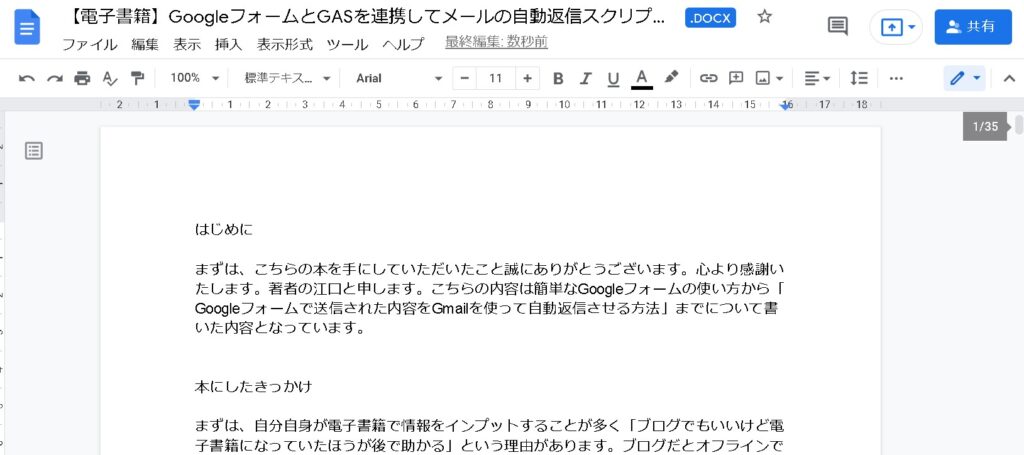Open line spacing options
The height and width of the screenshot is (455, 1024).
[859, 78]
